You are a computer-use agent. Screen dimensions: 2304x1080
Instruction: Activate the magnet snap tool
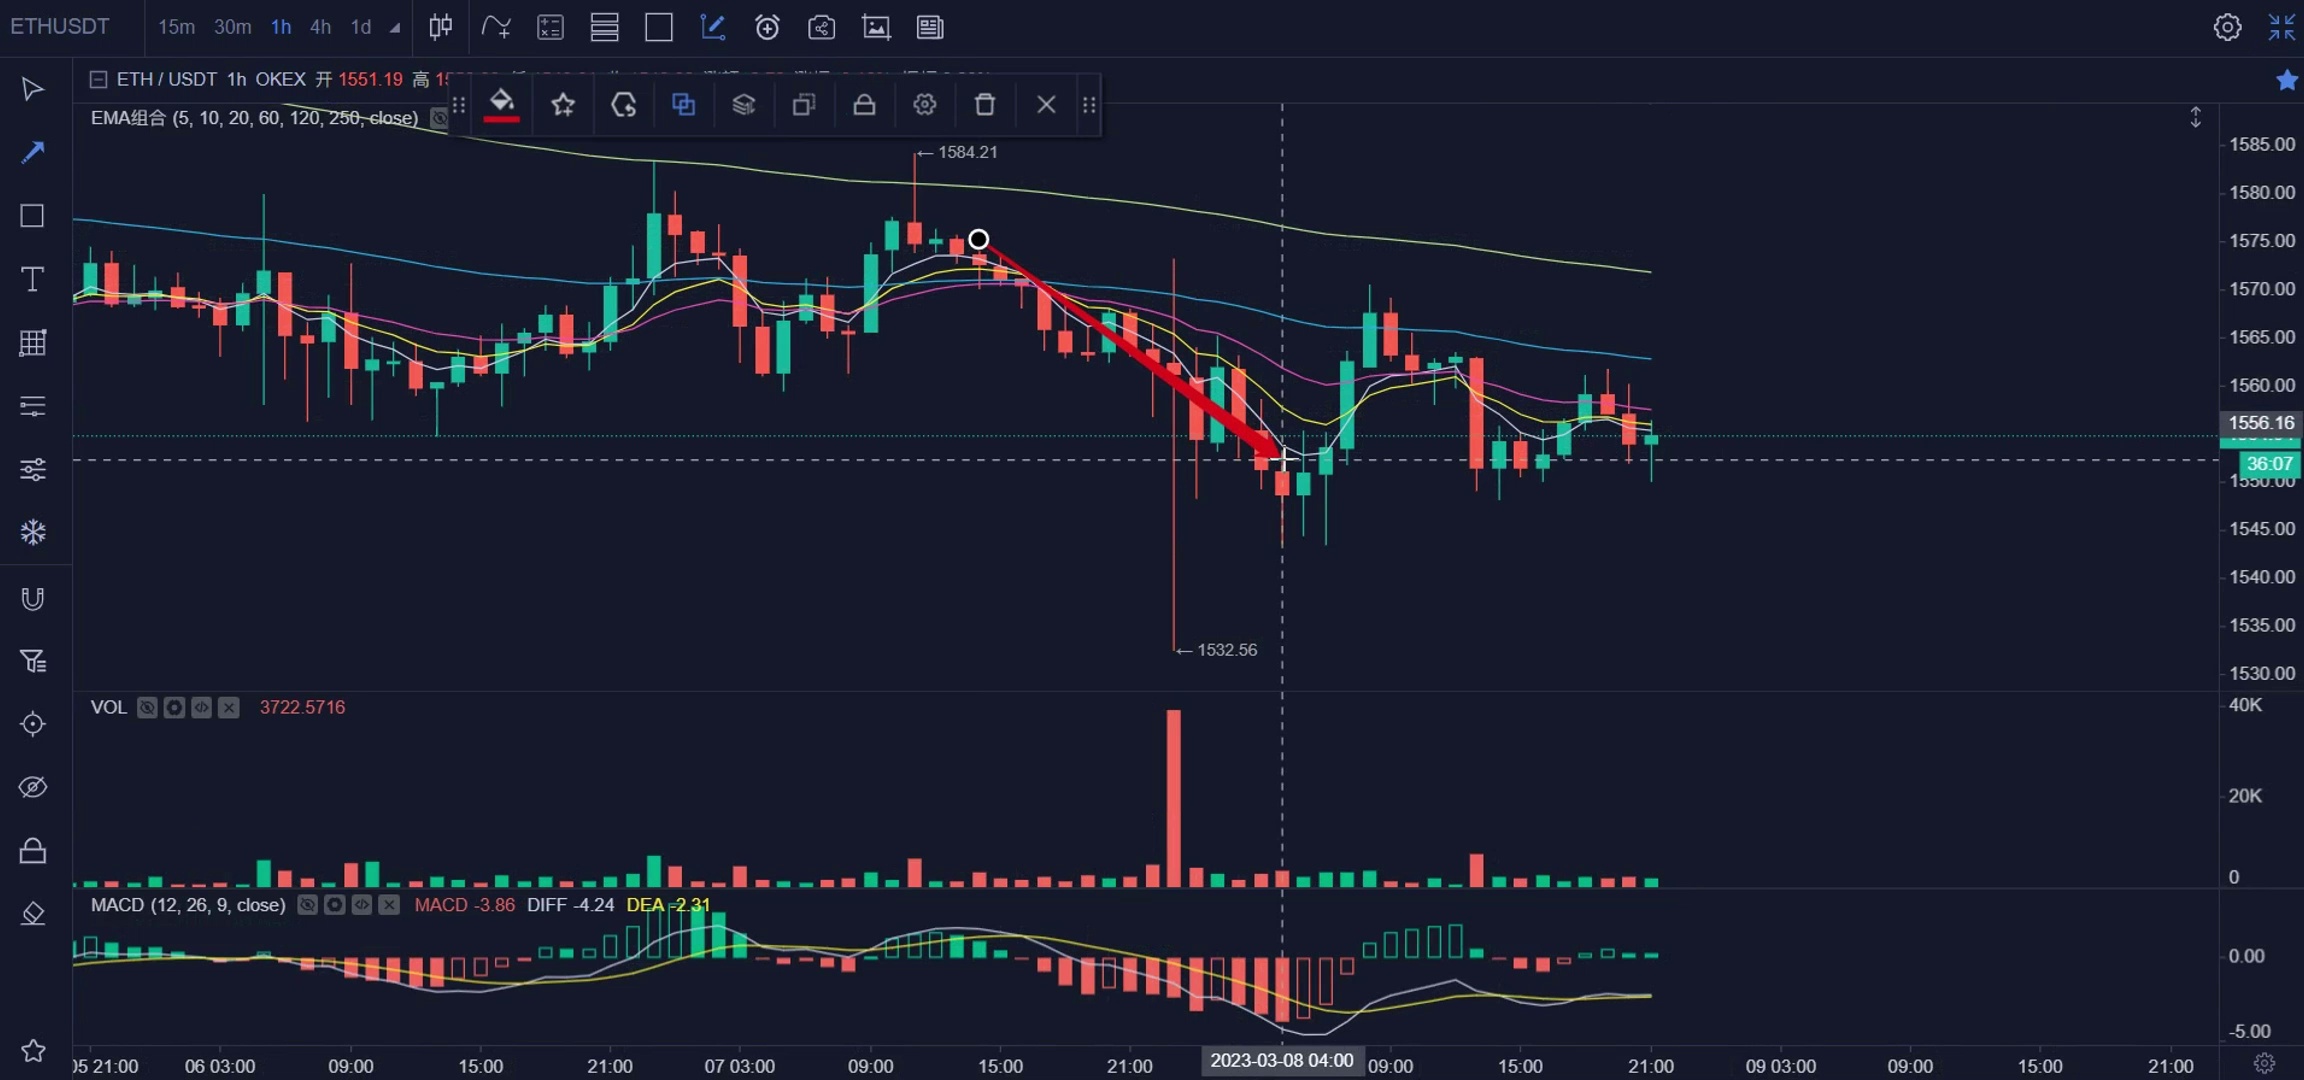(x=32, y=598)
